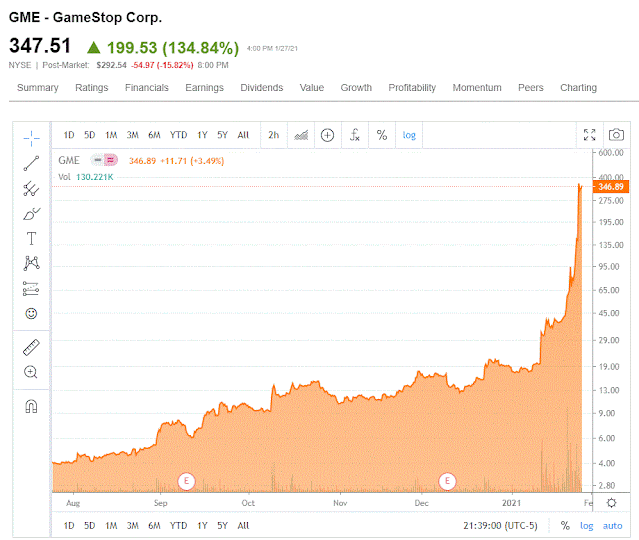Set top range to All
639x540 pixels.
pos(243,135)
